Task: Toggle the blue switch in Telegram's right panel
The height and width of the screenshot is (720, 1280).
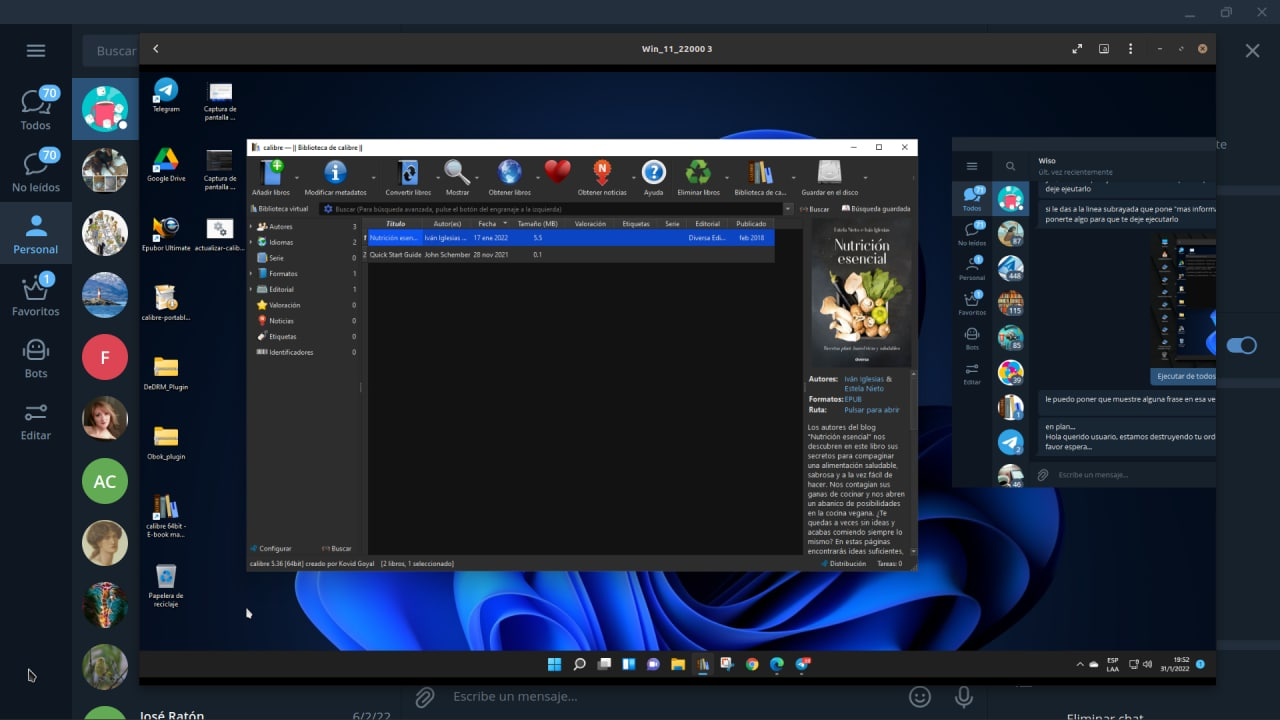Action: click(x=1241, y=345)
